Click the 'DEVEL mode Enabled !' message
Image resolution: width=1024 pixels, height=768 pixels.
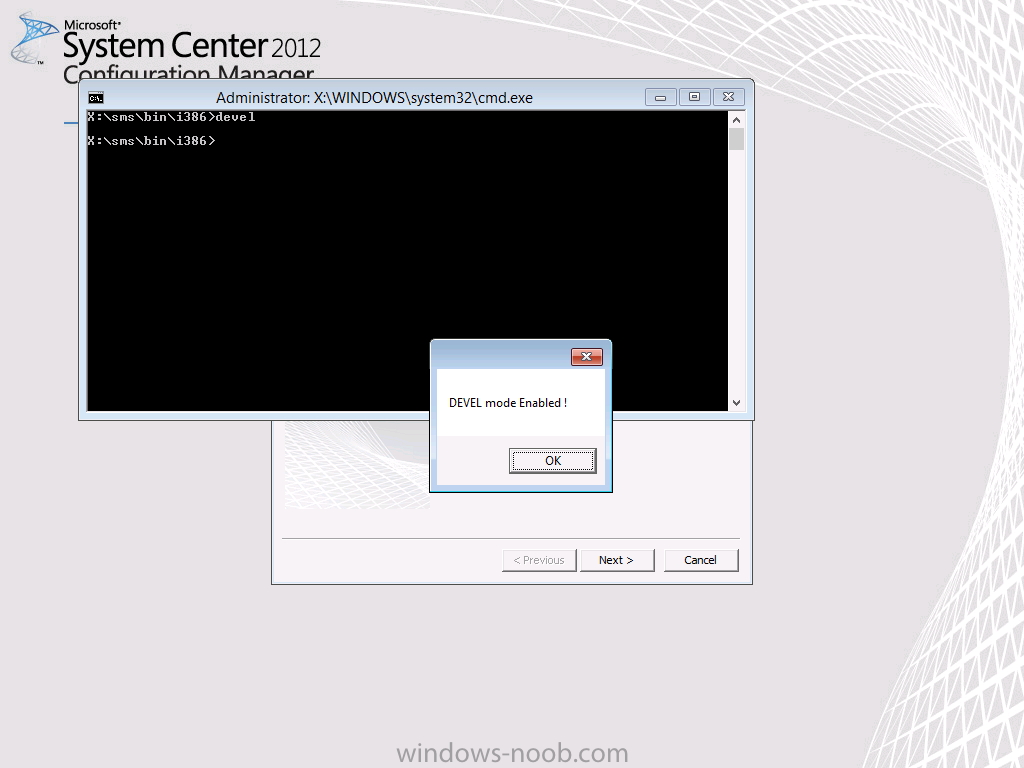point(508,403)
